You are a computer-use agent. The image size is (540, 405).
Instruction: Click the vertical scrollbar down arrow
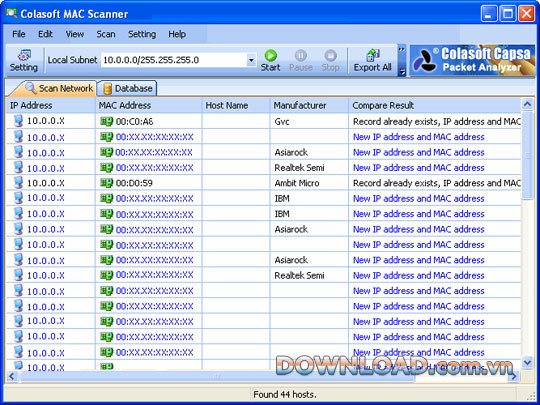click(x=527, y=363)
